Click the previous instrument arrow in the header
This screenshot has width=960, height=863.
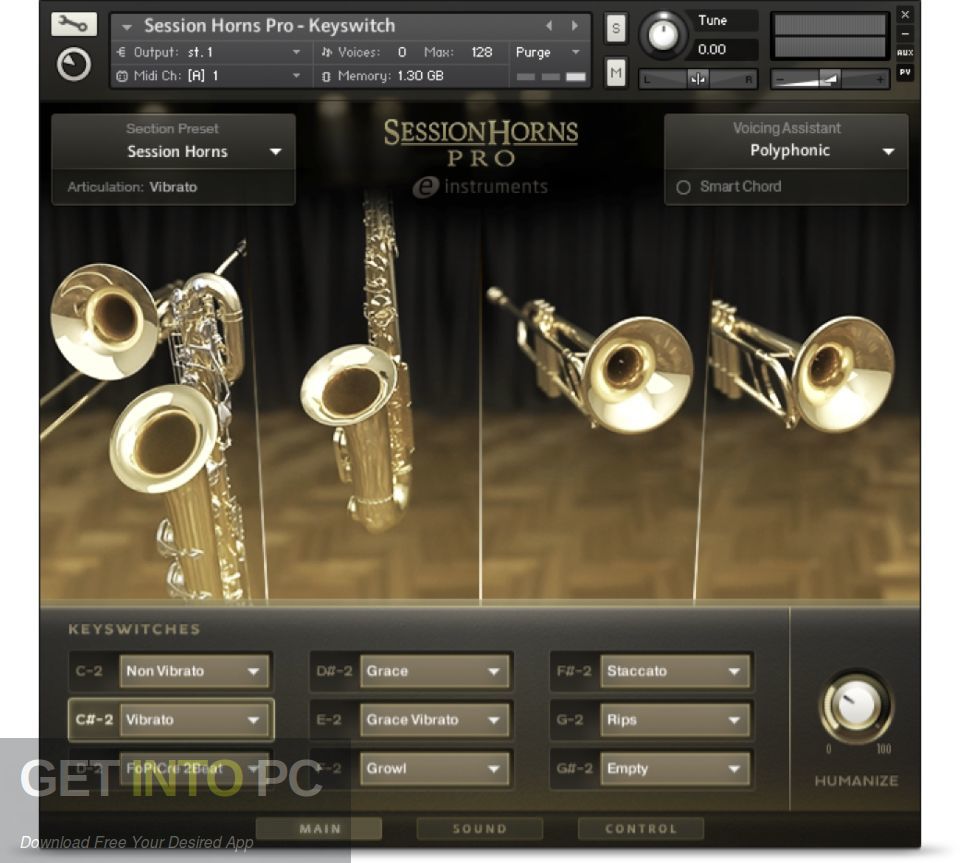(x=549, y=25)
